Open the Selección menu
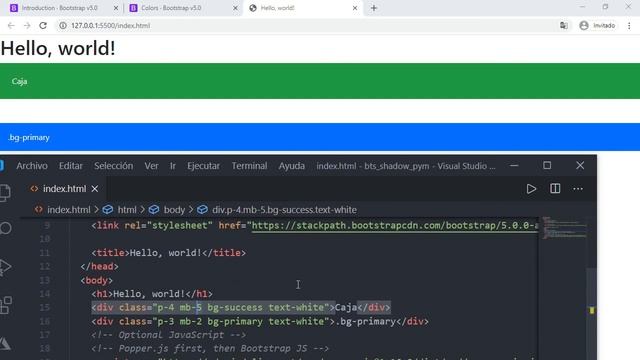 tap(113, 166)
